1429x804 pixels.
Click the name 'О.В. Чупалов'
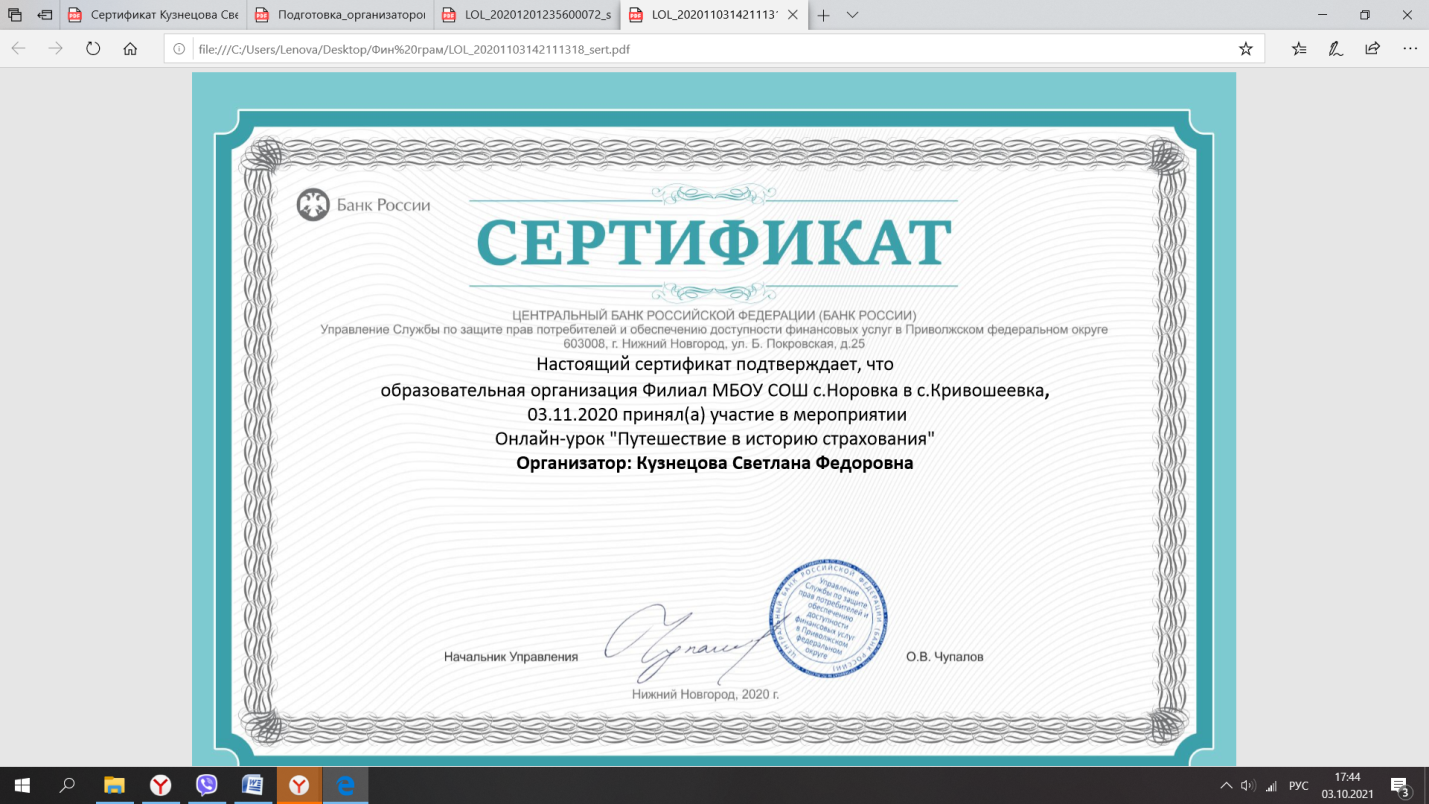[x=944, y=657]
